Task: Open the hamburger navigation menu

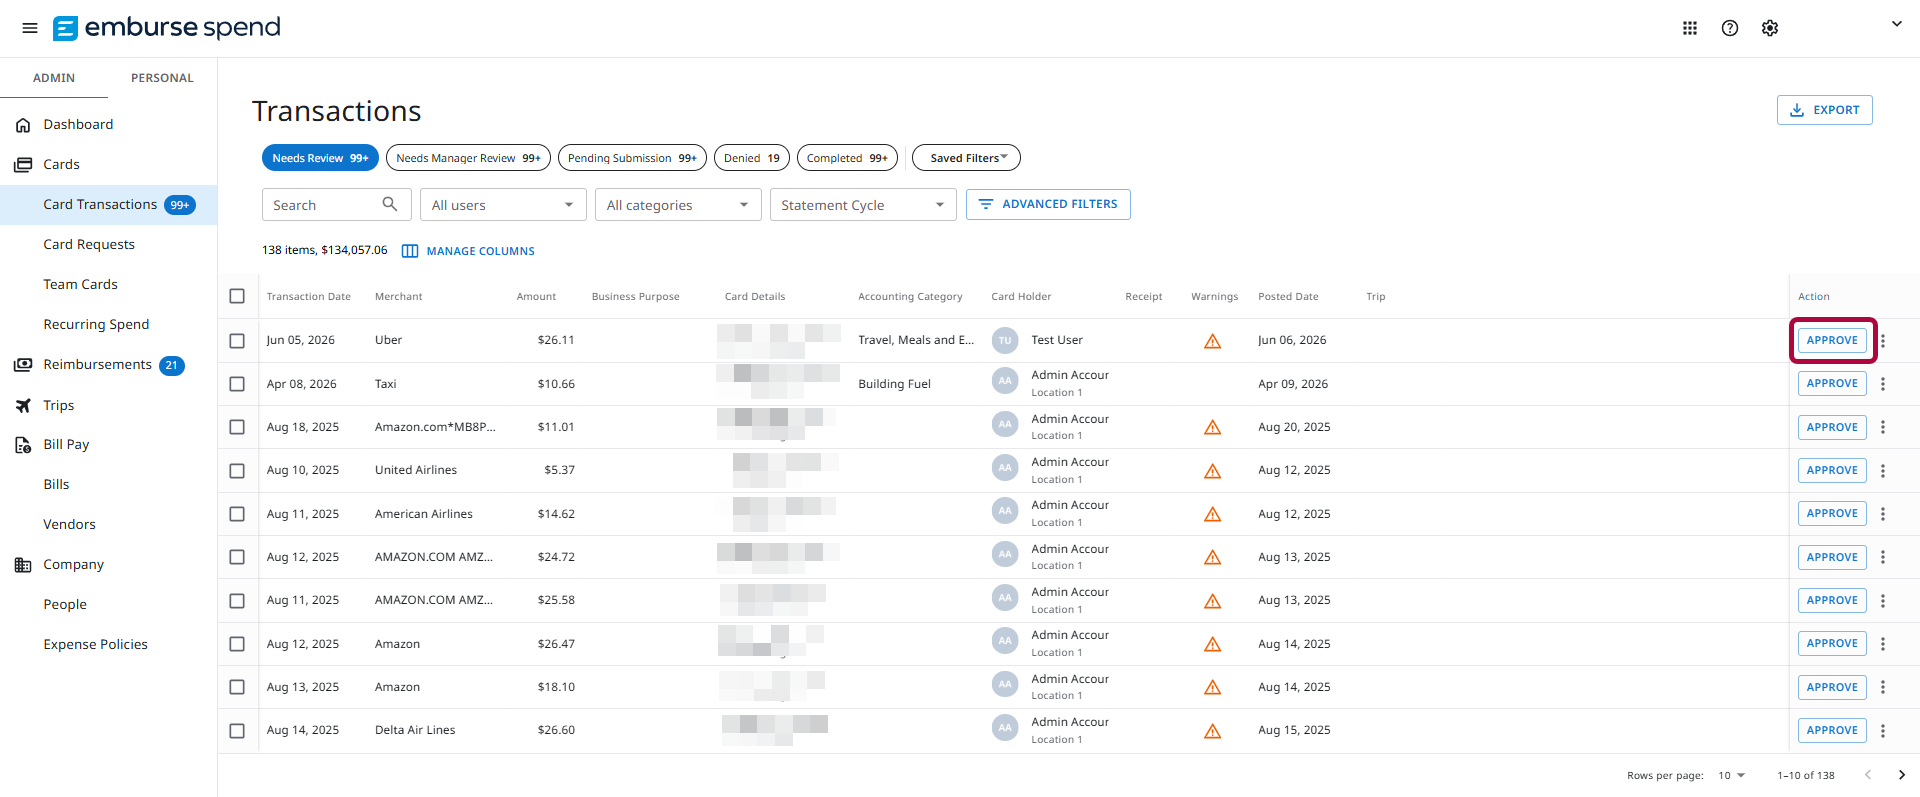Action: [30, 28]
